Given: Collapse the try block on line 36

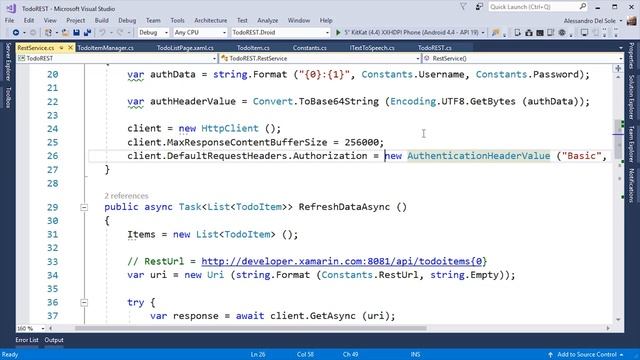Looking at the screenshot, I should (84, 302).
